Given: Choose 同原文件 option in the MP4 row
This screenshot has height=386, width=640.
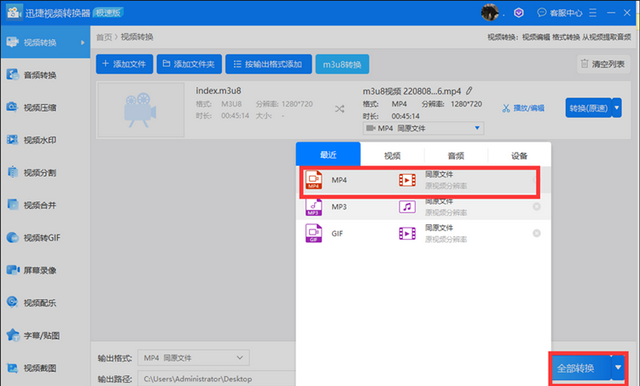Looking at the screenshot, I should click(439, 174).
